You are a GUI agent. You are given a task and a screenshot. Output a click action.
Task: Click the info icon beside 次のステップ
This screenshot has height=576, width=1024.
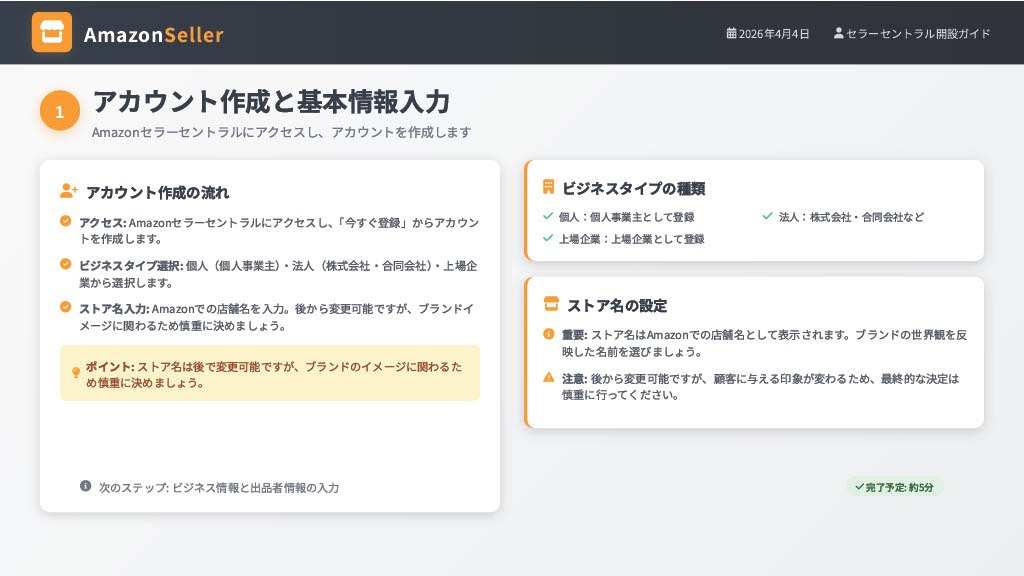click(86, 486)
